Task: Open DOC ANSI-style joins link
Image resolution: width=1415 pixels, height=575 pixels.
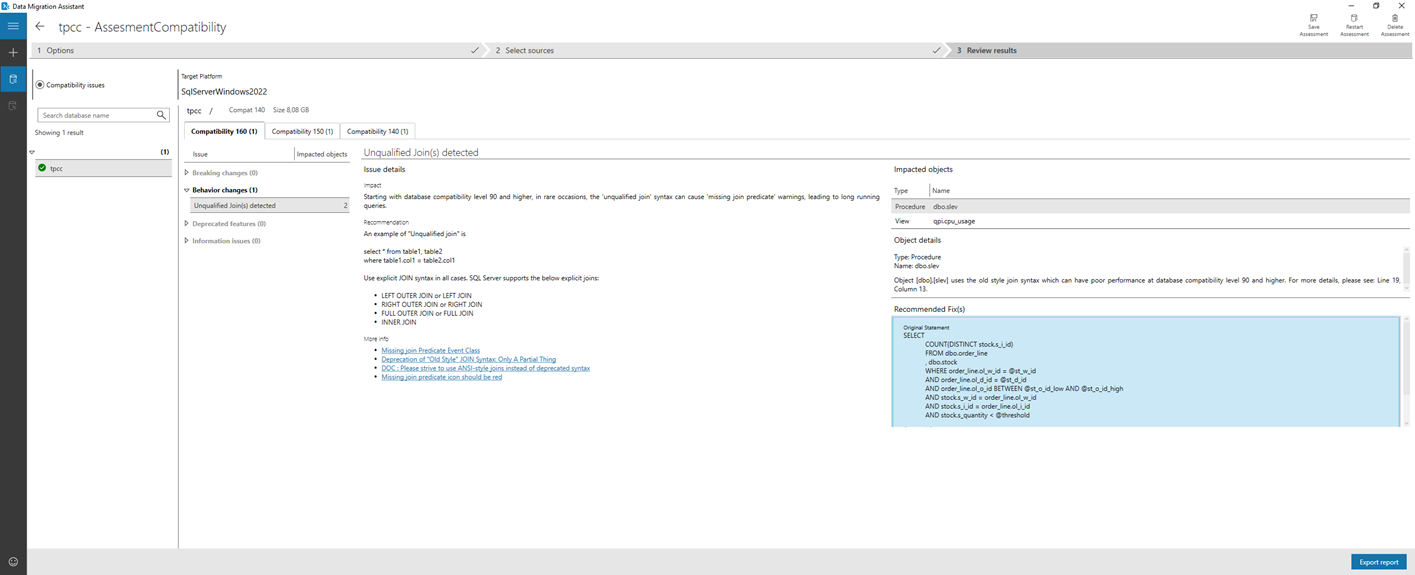Action: [x=485, y=368]
